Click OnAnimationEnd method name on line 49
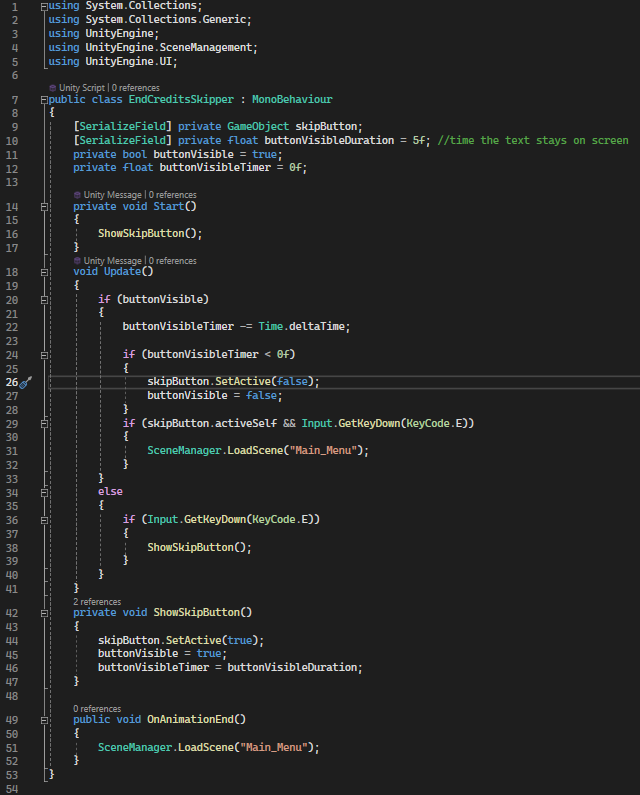Screen dimensions: 640x795 [190, 719]
